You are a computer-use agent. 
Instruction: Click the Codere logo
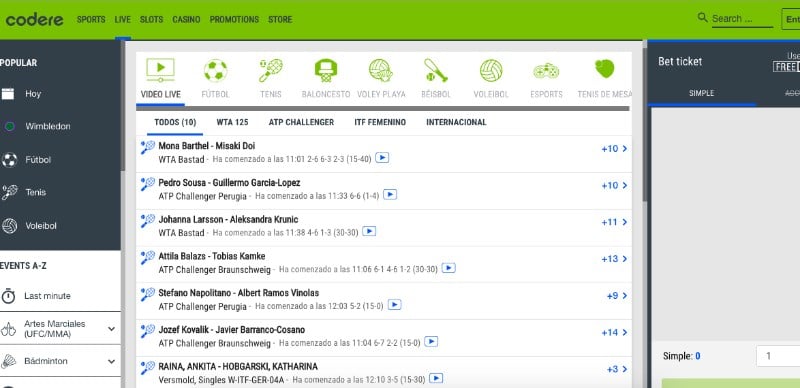[34, 20]
